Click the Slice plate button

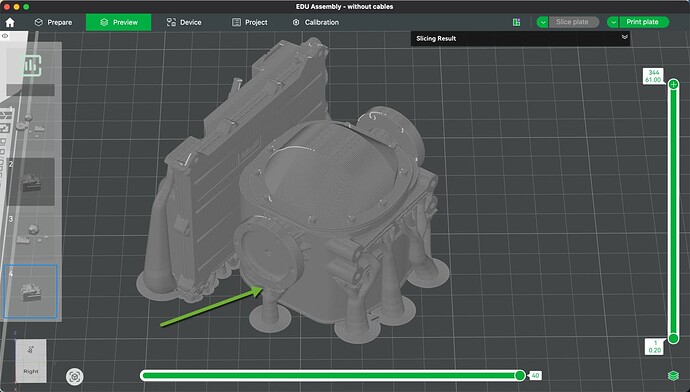[x=573, y=22]
